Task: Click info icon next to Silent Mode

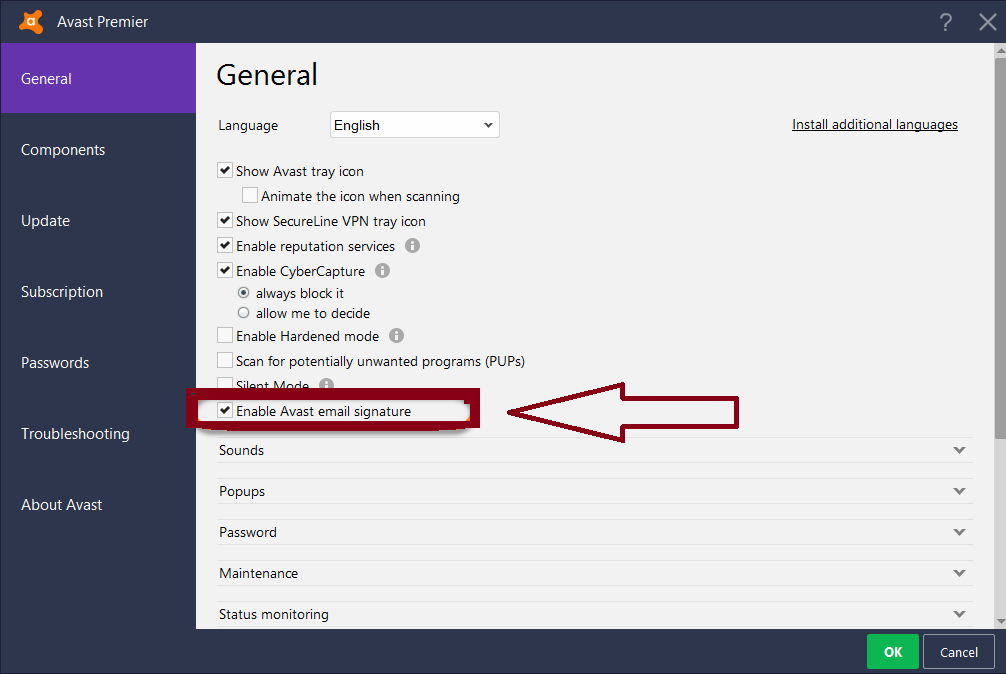Action: pos(327,384)
